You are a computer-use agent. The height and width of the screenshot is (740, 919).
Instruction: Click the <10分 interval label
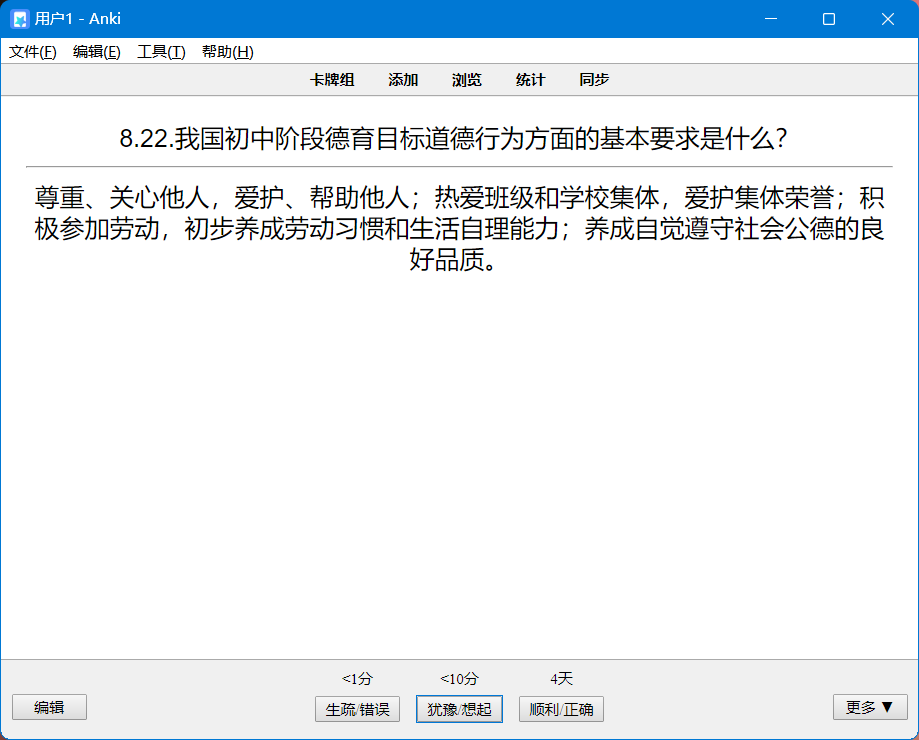tap(460, 678)
